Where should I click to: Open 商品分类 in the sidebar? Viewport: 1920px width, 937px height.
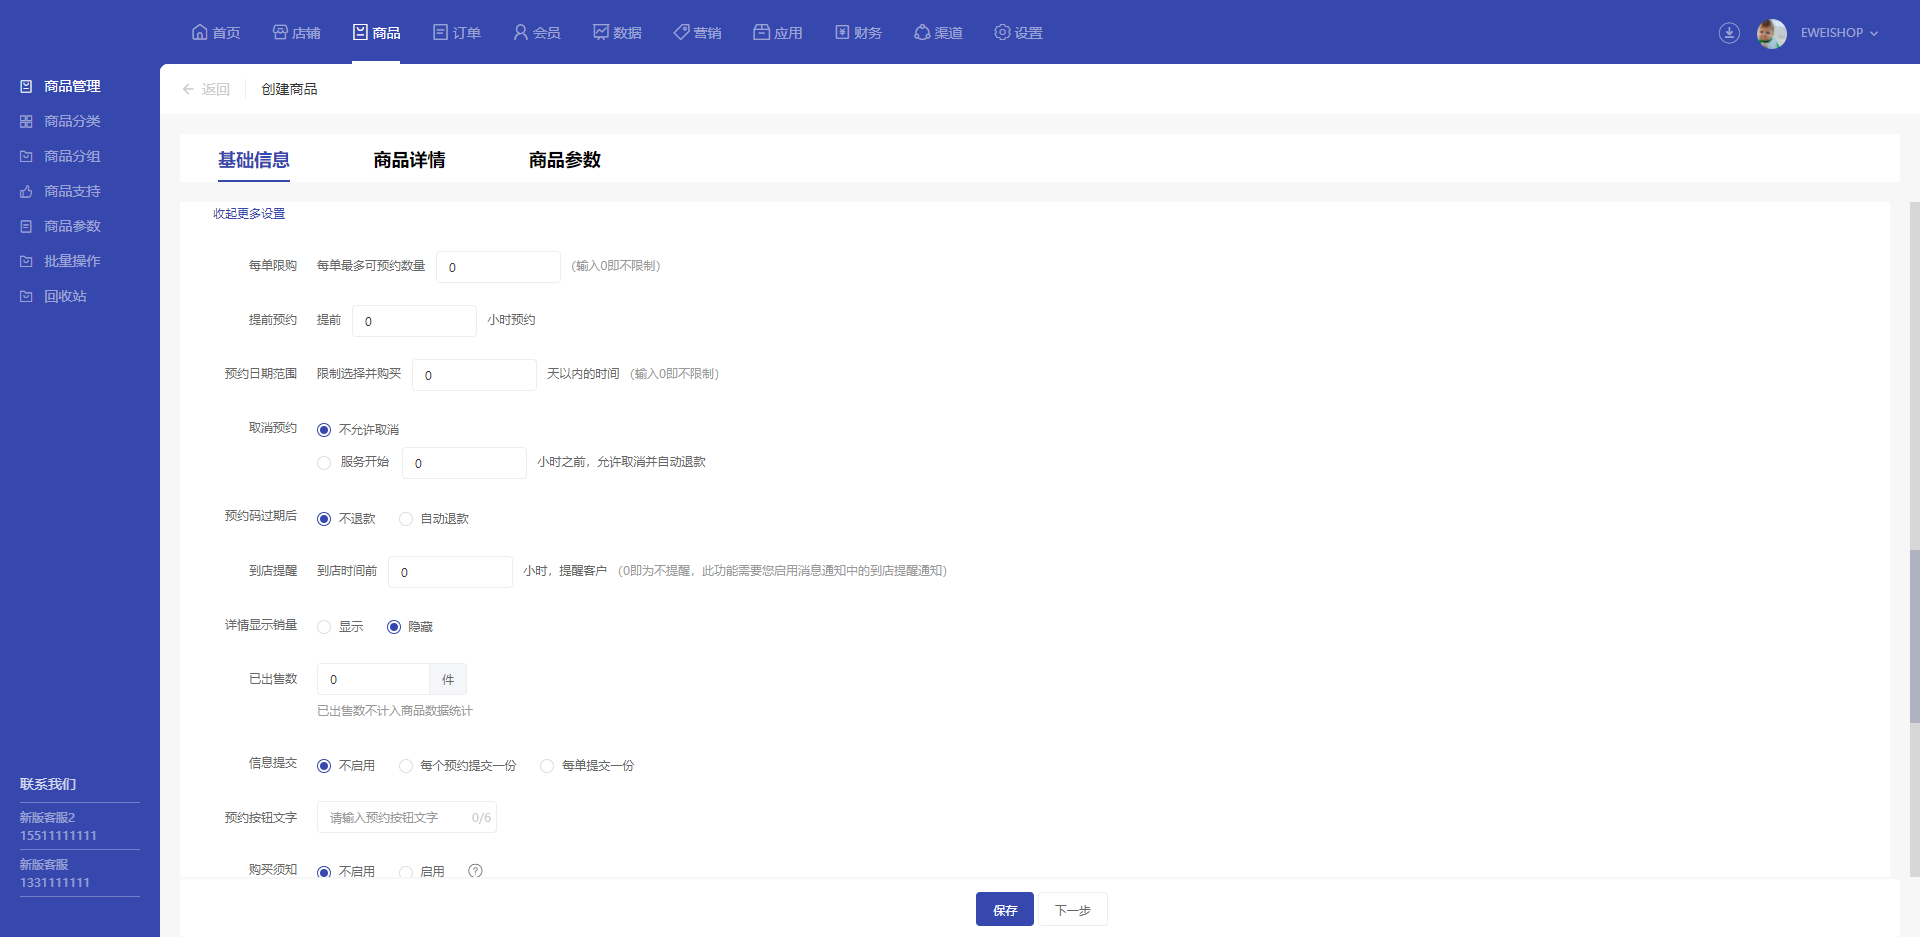(x=72, y=121)
